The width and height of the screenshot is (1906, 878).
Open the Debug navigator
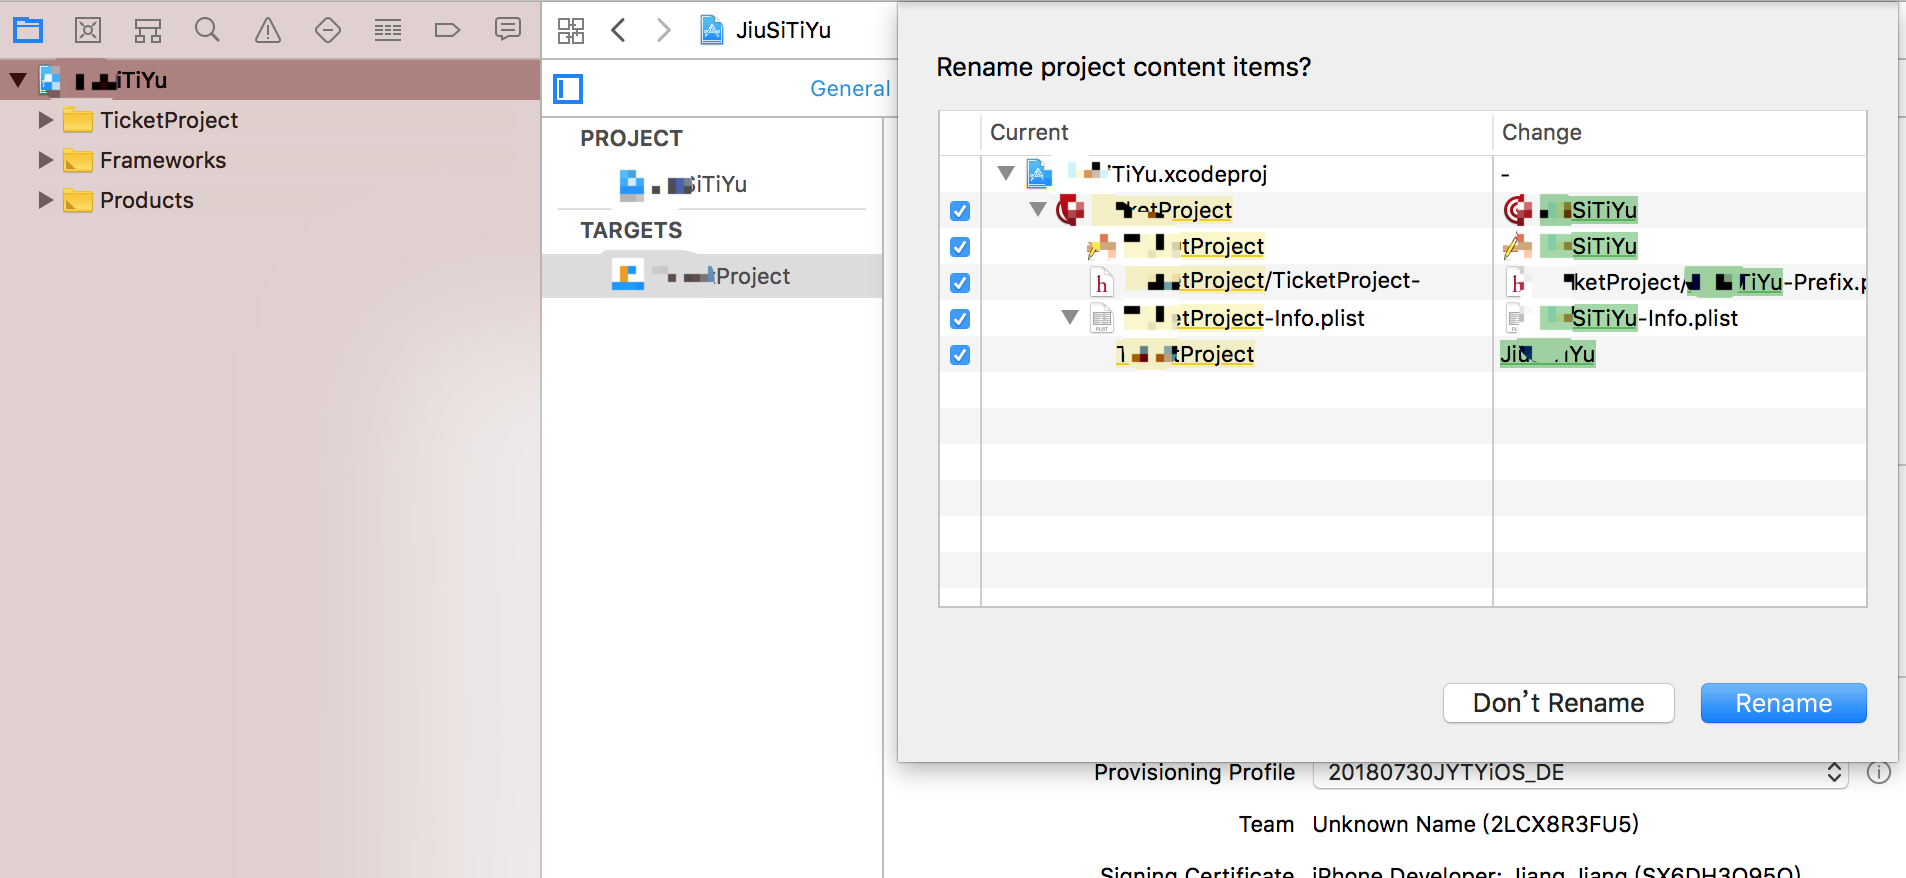point(388,30)
